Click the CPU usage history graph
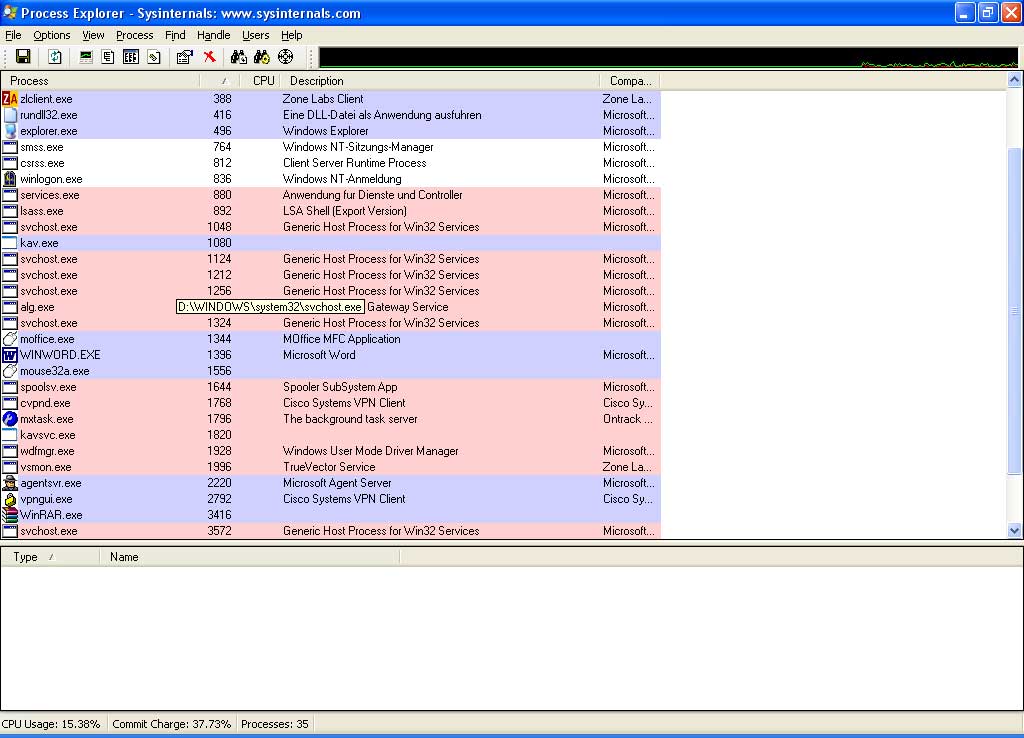Image resolution: width=1024 pixels, height=738 pixels. click(668, 57)
